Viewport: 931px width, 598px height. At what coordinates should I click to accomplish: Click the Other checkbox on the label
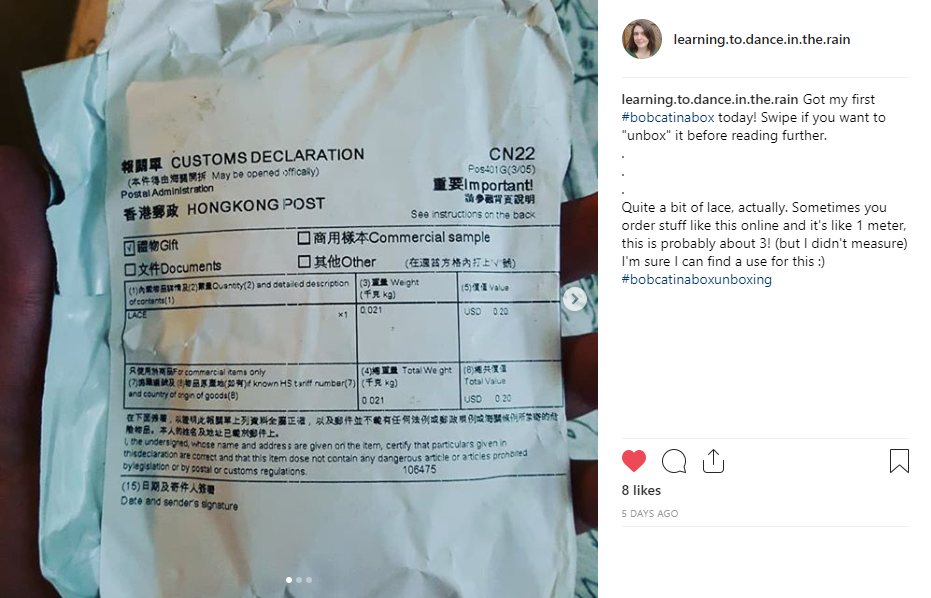pyautogui.click(x=304, y=261)
